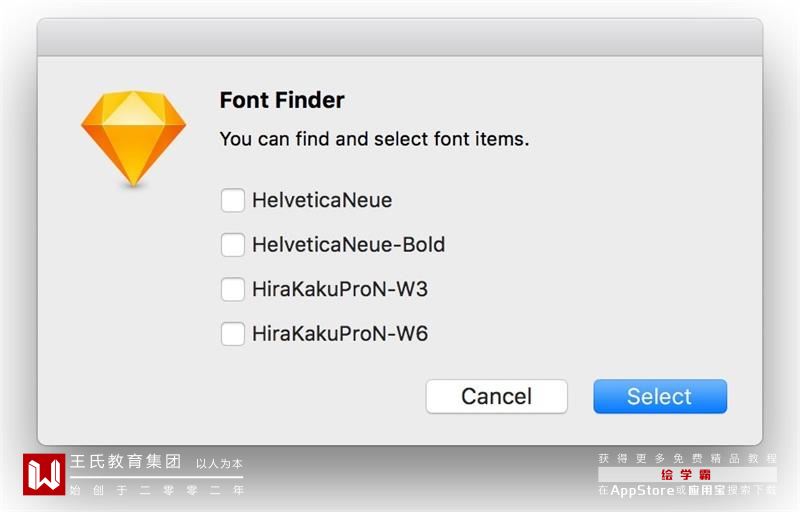This screenshot has height=512, width=800.
Task: Click the 绘学霸 banner at bottom right
Action: (x=686, y=475)
